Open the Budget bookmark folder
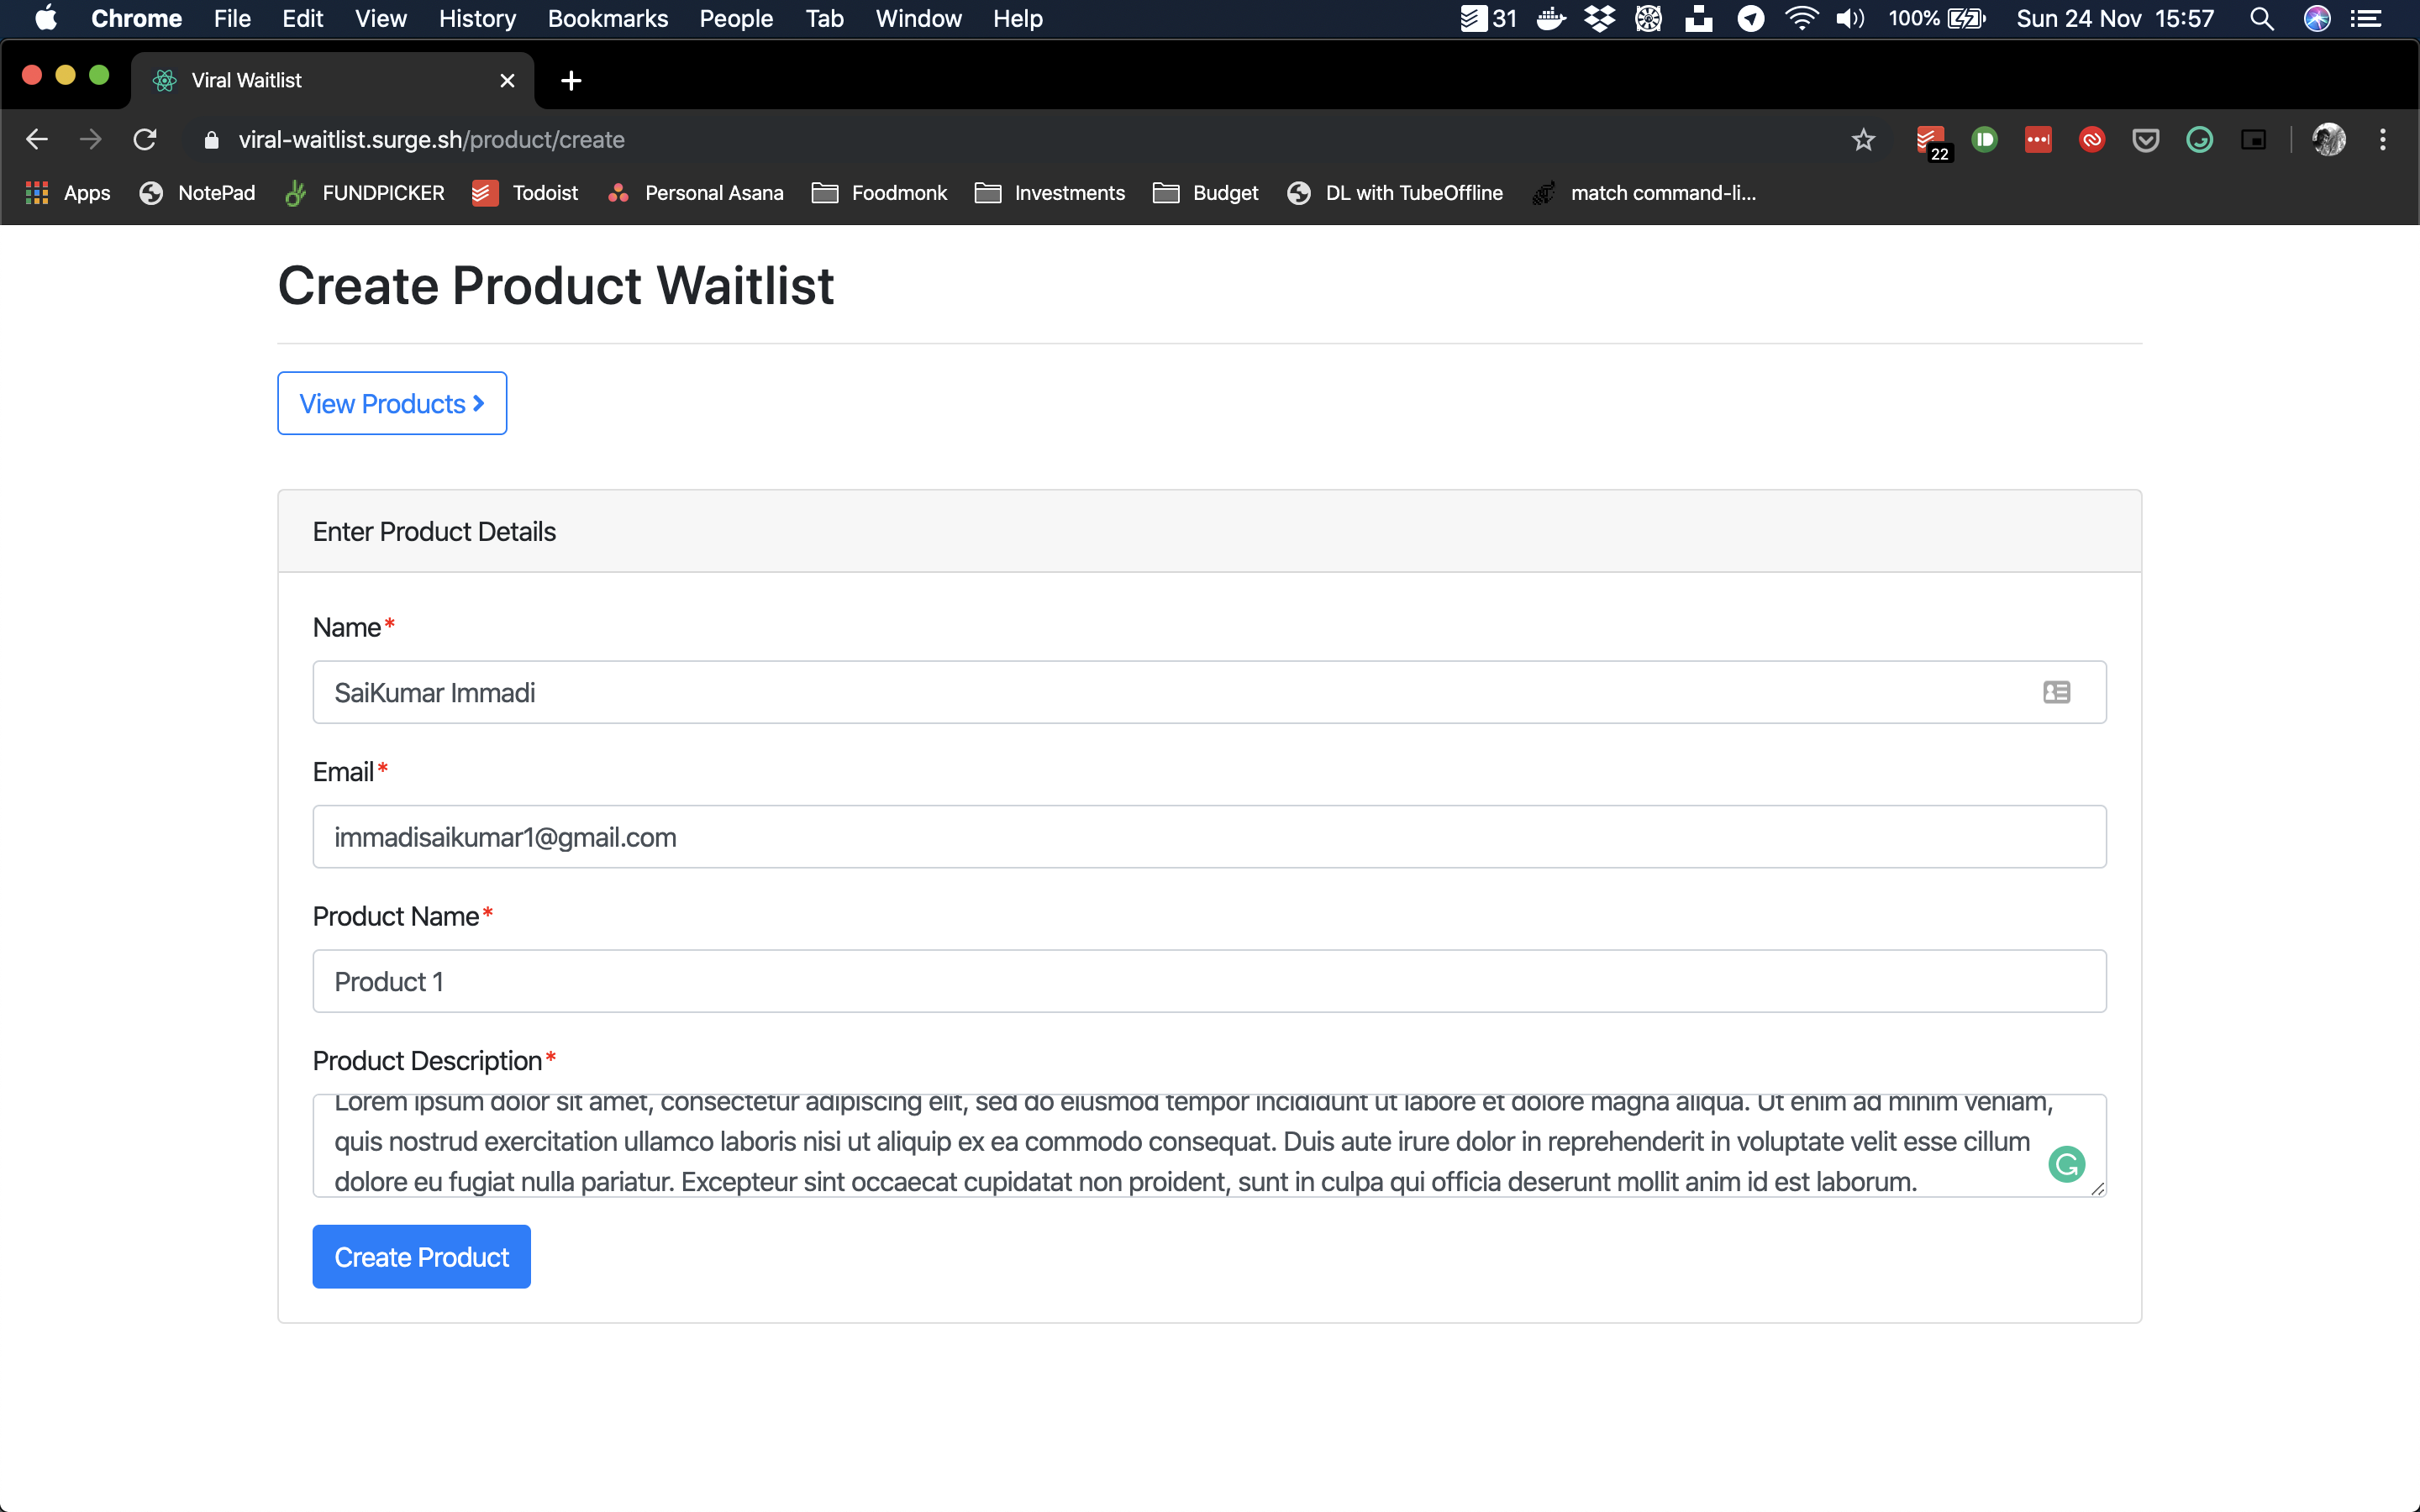 [1206, 193]
